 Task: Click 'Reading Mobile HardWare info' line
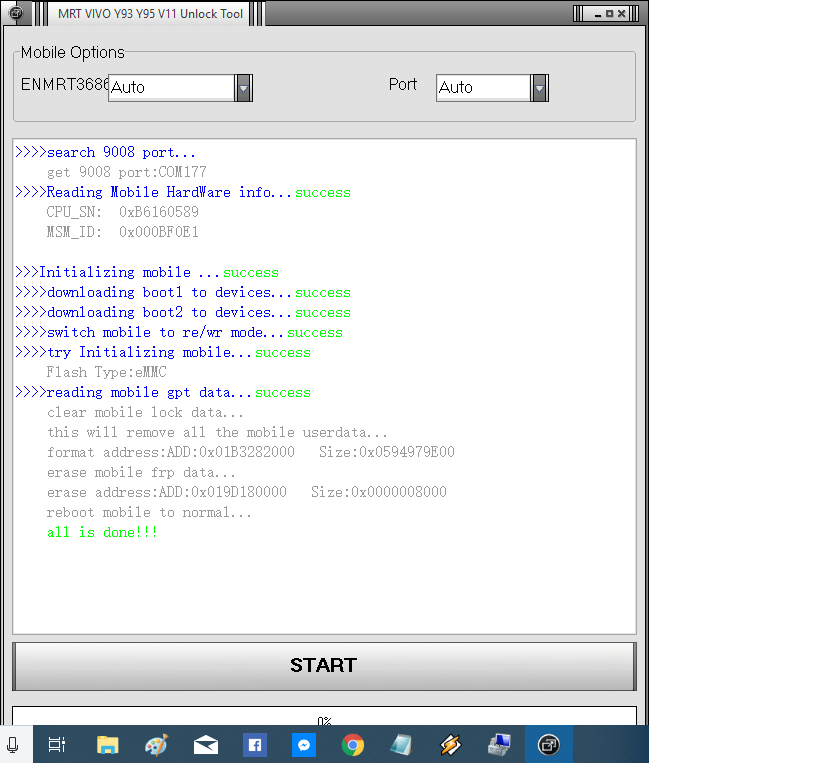pos(183,192)
